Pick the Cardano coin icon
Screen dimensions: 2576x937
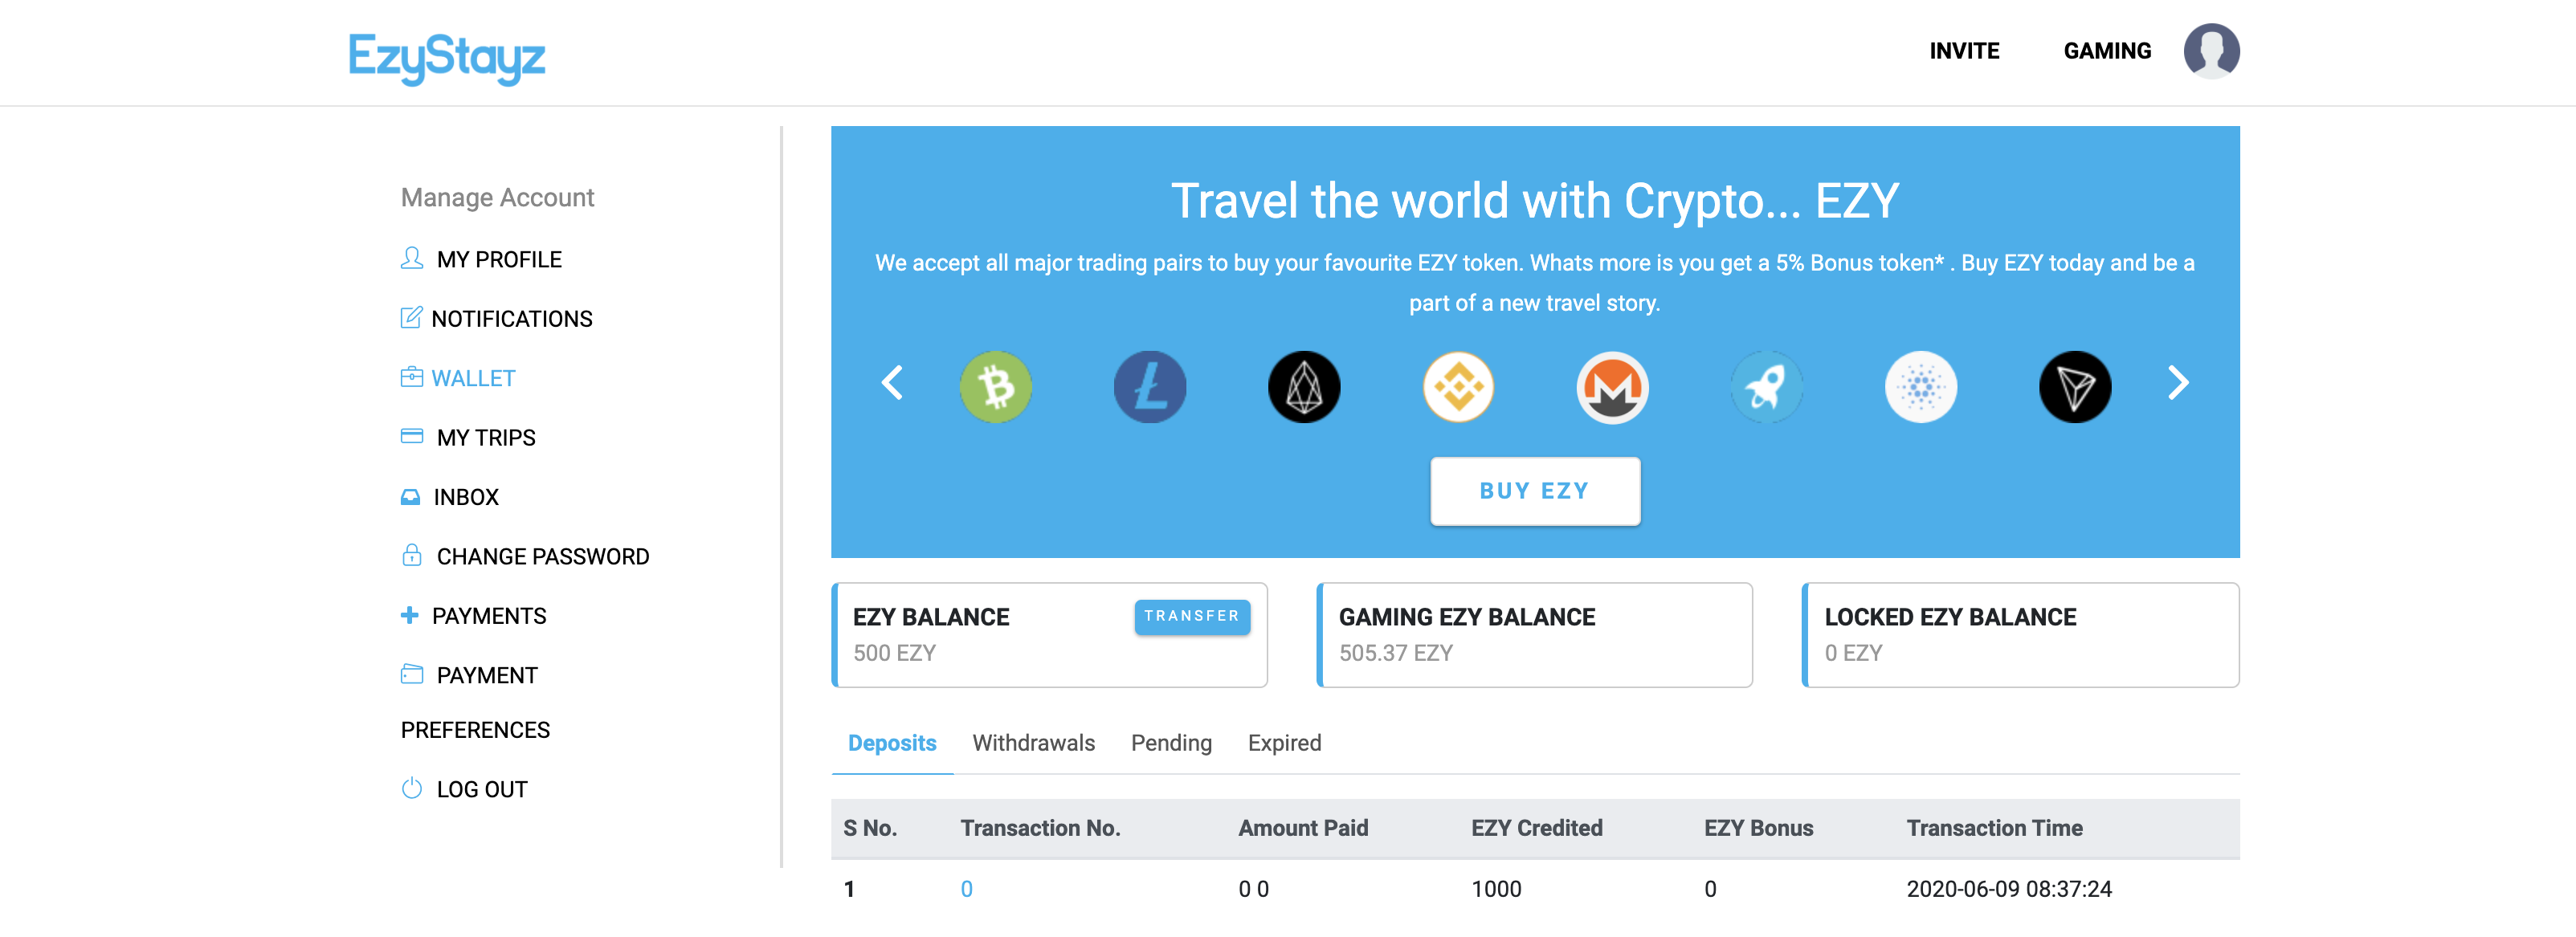tap(1921, 387)
